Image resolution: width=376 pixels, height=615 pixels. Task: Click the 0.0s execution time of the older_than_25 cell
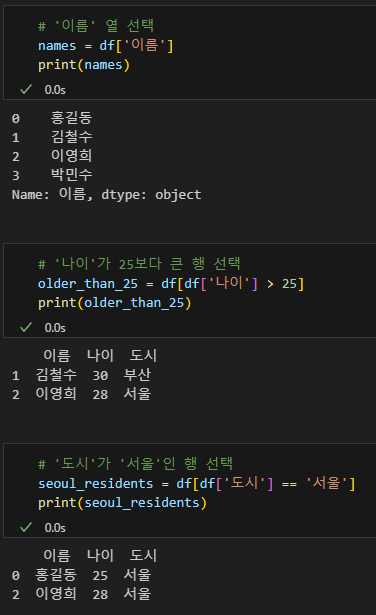pos(55,328)
